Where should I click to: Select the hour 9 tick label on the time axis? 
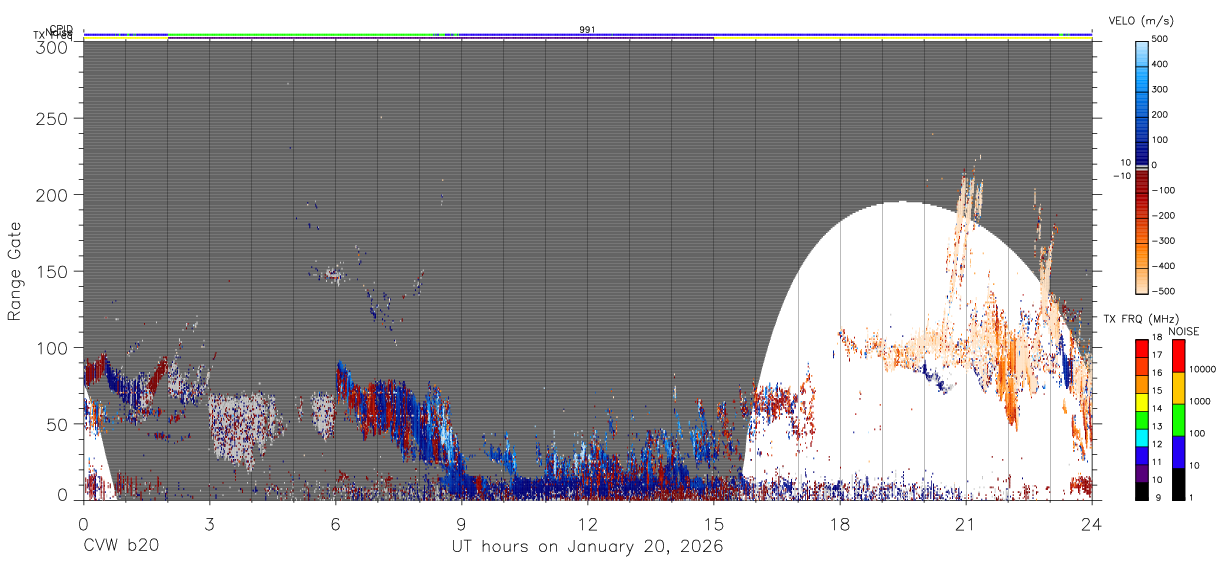coord(461,523)
